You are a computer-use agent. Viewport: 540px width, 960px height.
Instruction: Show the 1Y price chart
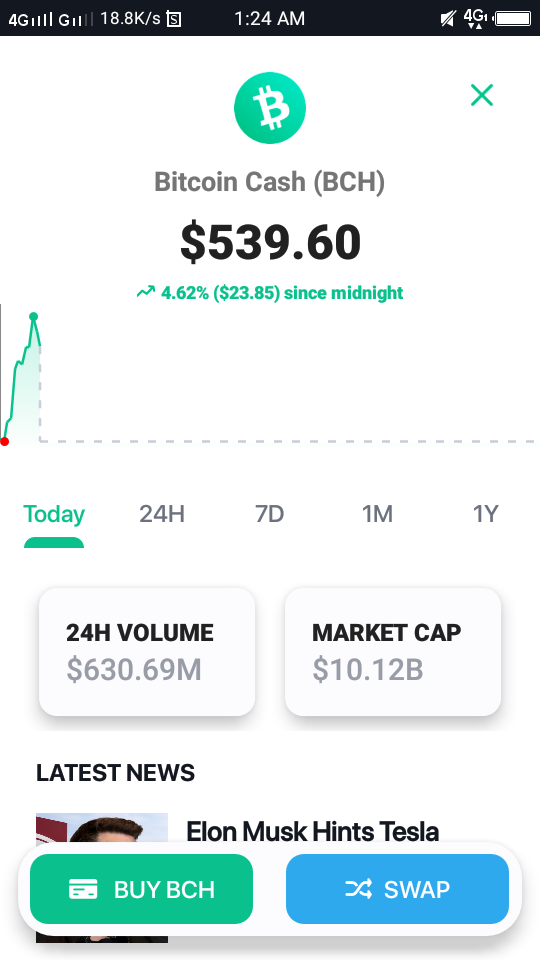(486, 514)
